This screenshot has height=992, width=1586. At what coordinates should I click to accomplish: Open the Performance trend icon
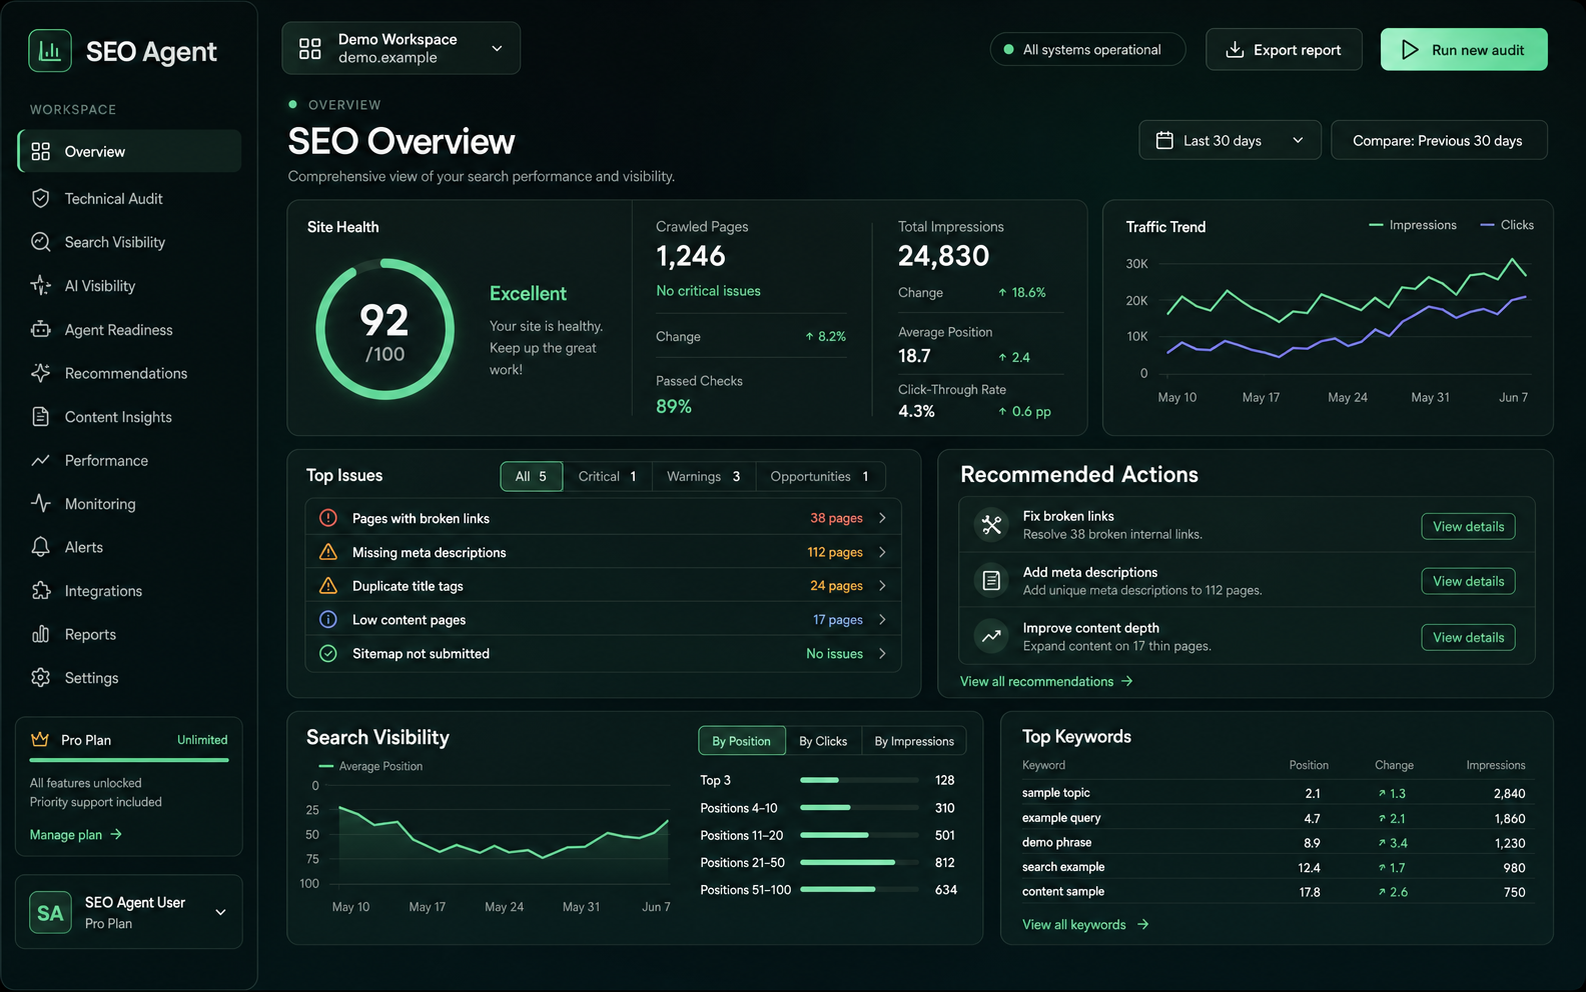click(41, 460)
